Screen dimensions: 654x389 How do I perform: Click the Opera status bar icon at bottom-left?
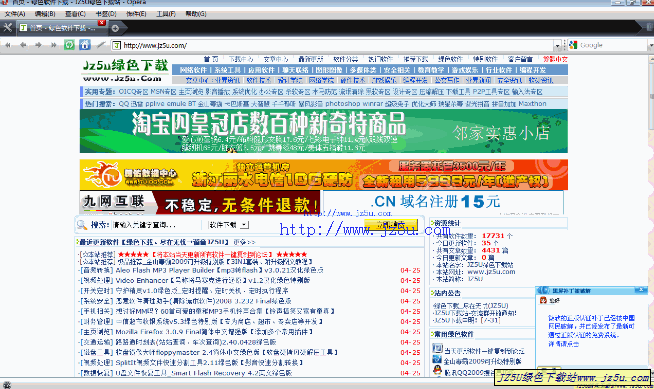click(7, 385)
